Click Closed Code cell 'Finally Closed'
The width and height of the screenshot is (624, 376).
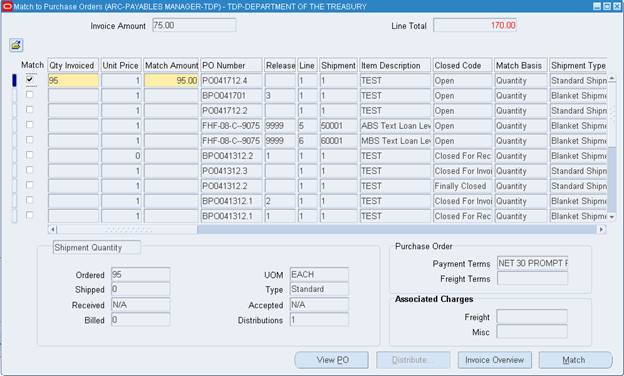pyautogui.click(x=463, y=187)
